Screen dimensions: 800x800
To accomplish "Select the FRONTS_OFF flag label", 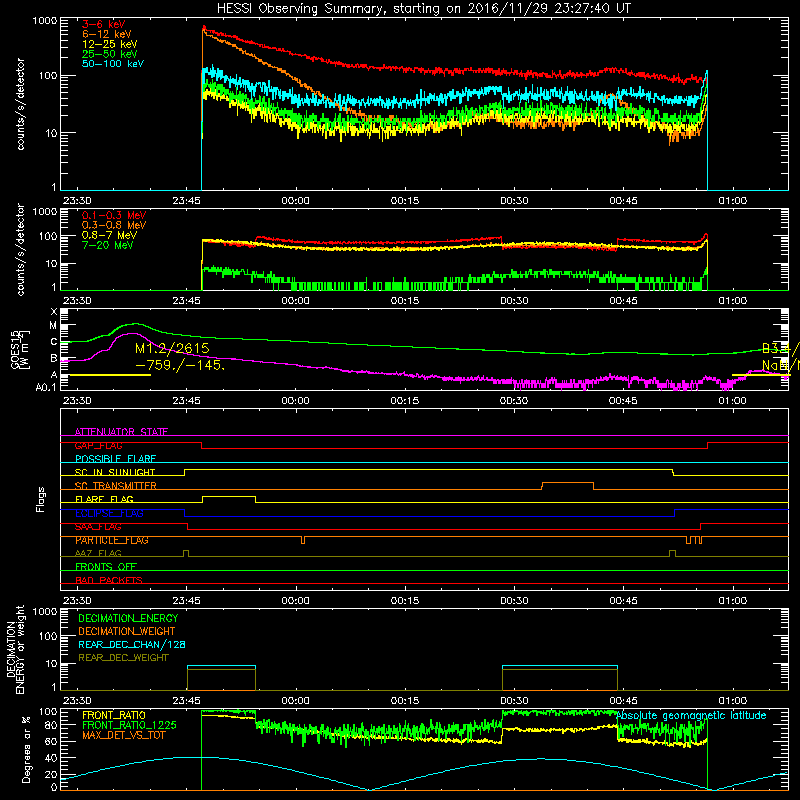I will coord(106,567).
